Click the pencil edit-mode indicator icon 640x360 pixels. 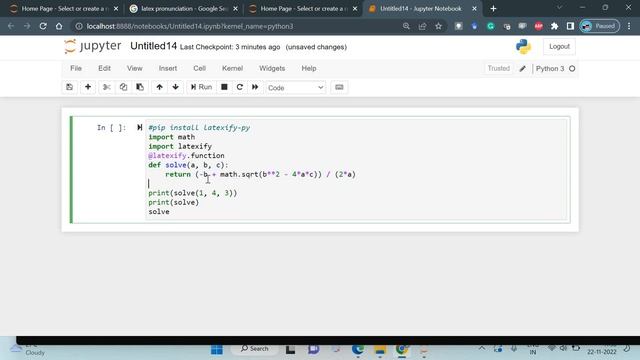coord(522,69)
